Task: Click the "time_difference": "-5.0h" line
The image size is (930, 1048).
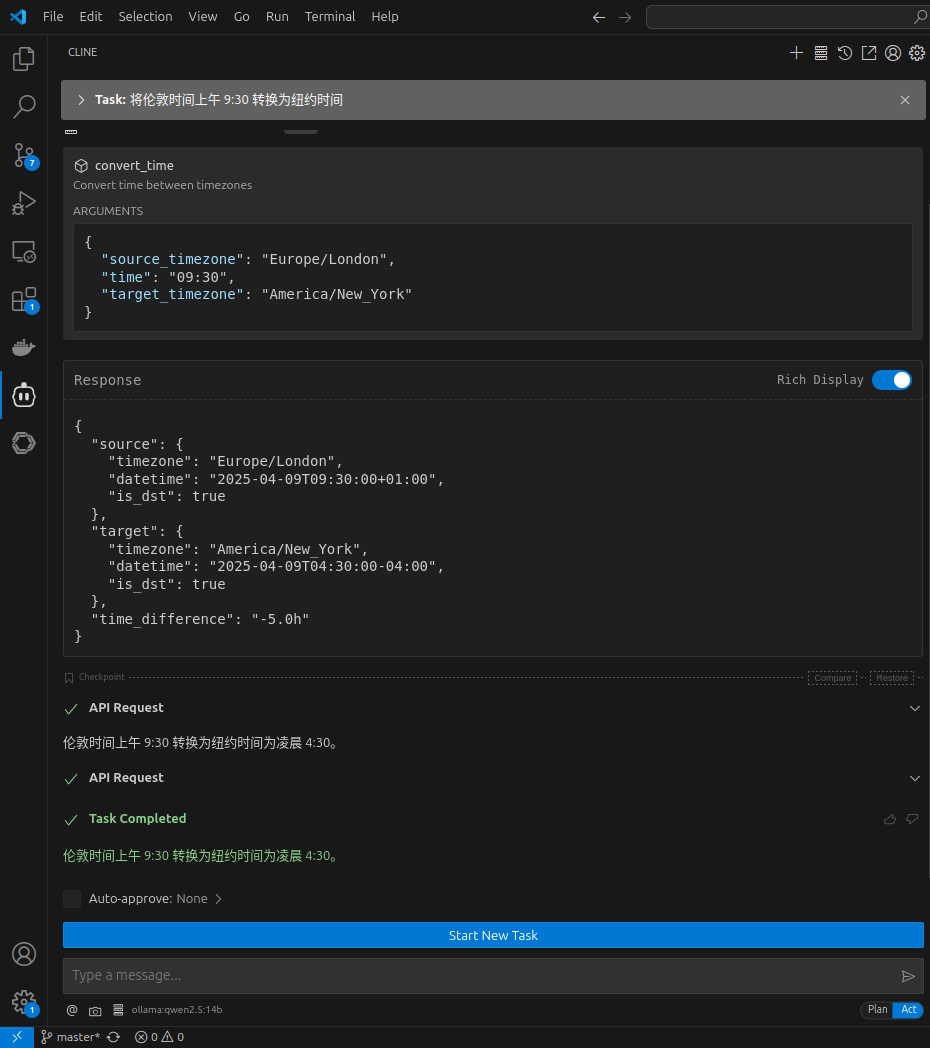Action: [x=200, y=620]
